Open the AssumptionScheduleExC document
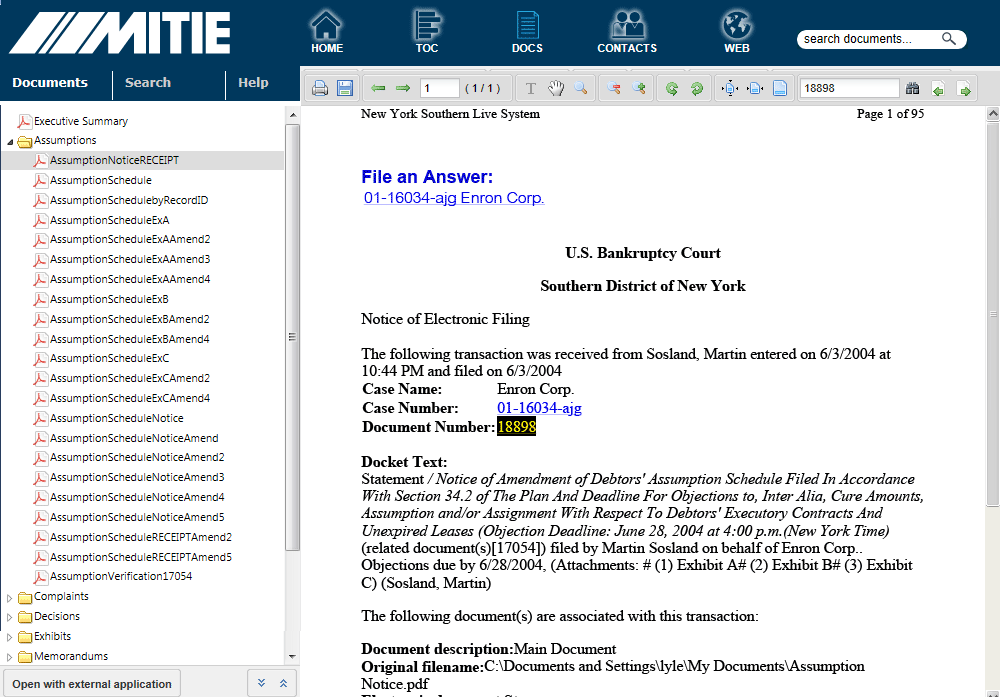Screen dimensions: 1000x697 click(109, 358)
